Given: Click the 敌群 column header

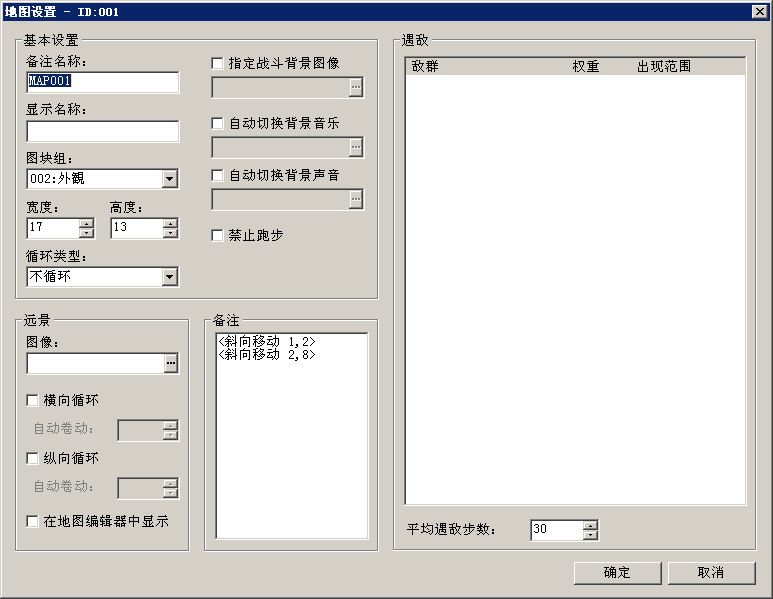Looking at the screenshot, I should pos(486,66).
